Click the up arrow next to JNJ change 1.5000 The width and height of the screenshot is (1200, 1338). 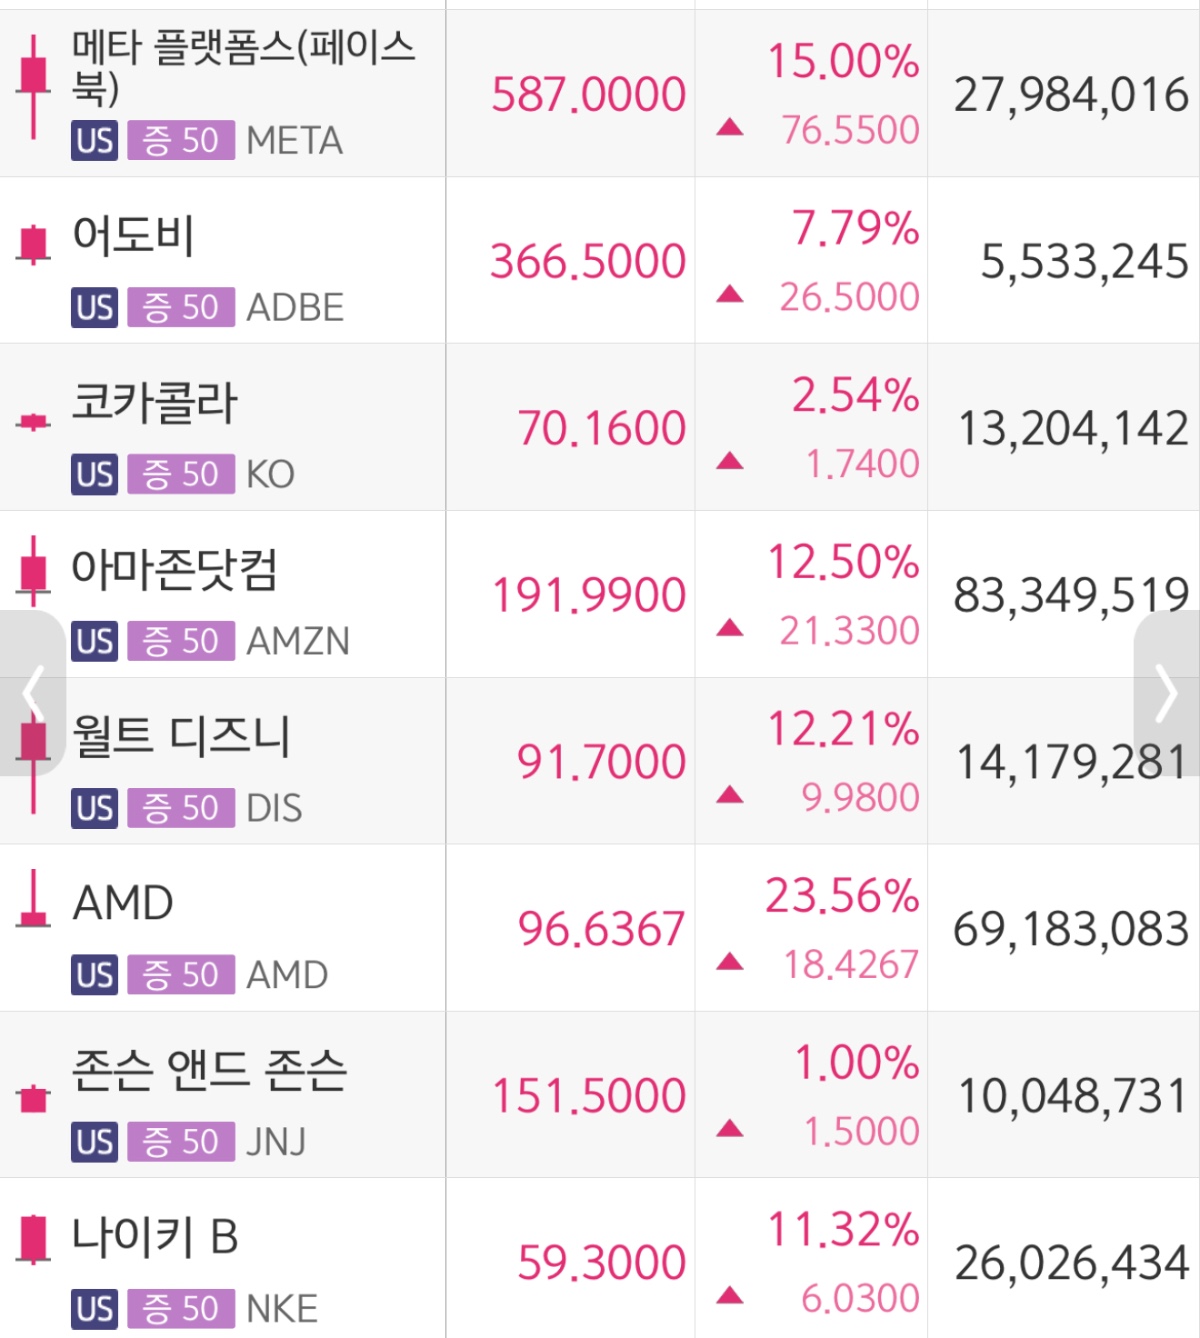tap(730, 1129)
